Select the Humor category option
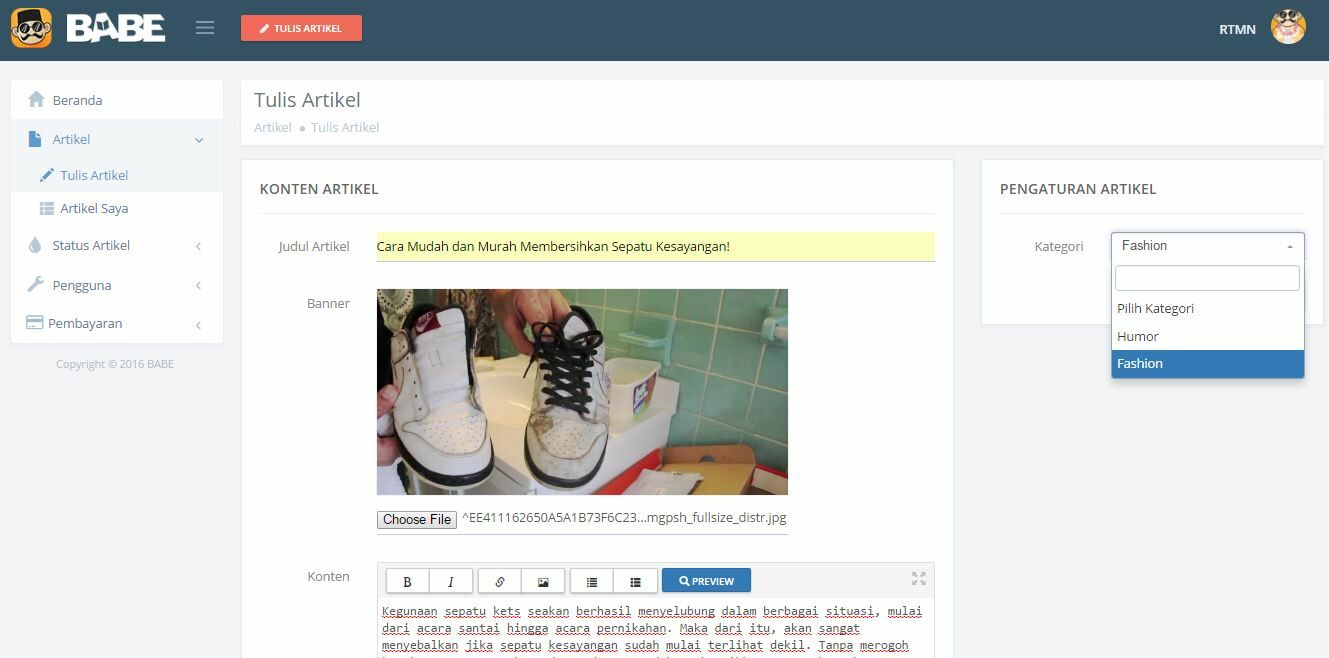Viewport: 1329px width, 658px height. pos(1207,337)
